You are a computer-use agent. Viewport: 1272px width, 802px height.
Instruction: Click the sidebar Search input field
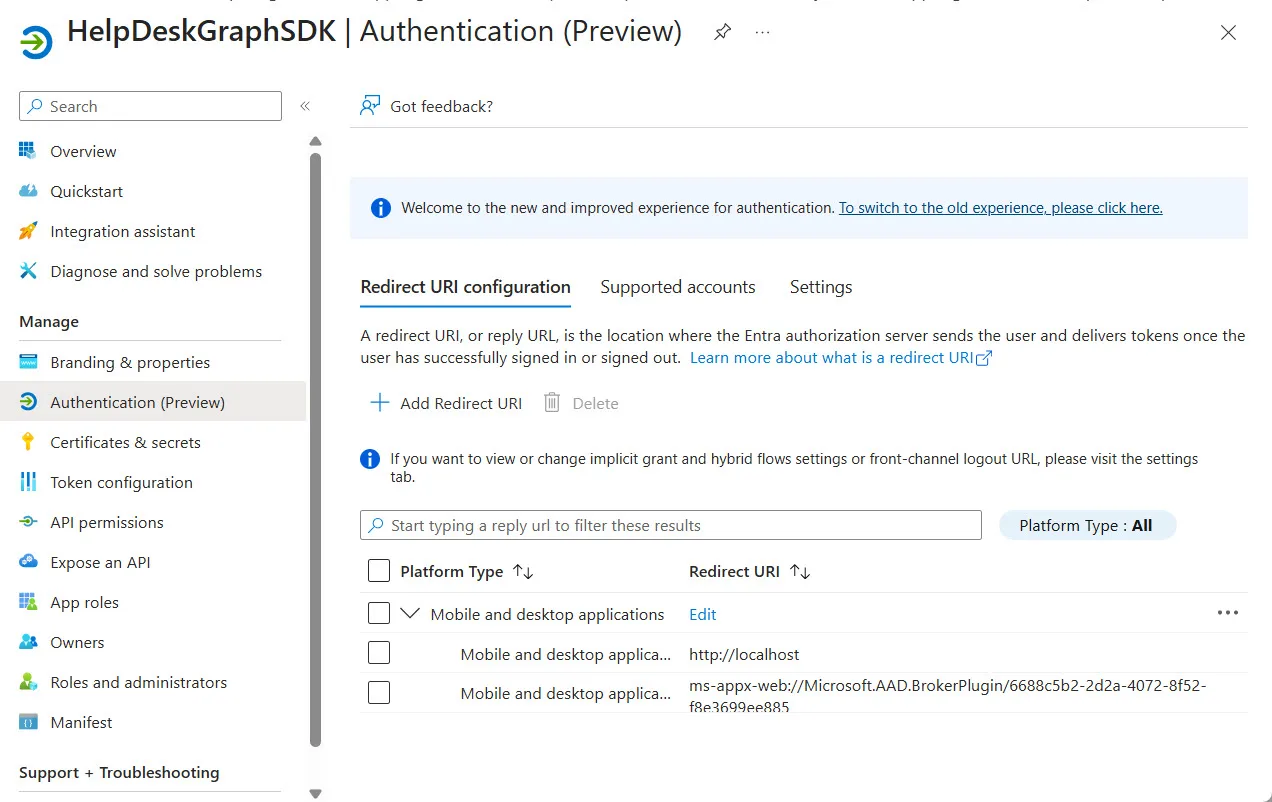pyautogui.click(x=150, y=106)
